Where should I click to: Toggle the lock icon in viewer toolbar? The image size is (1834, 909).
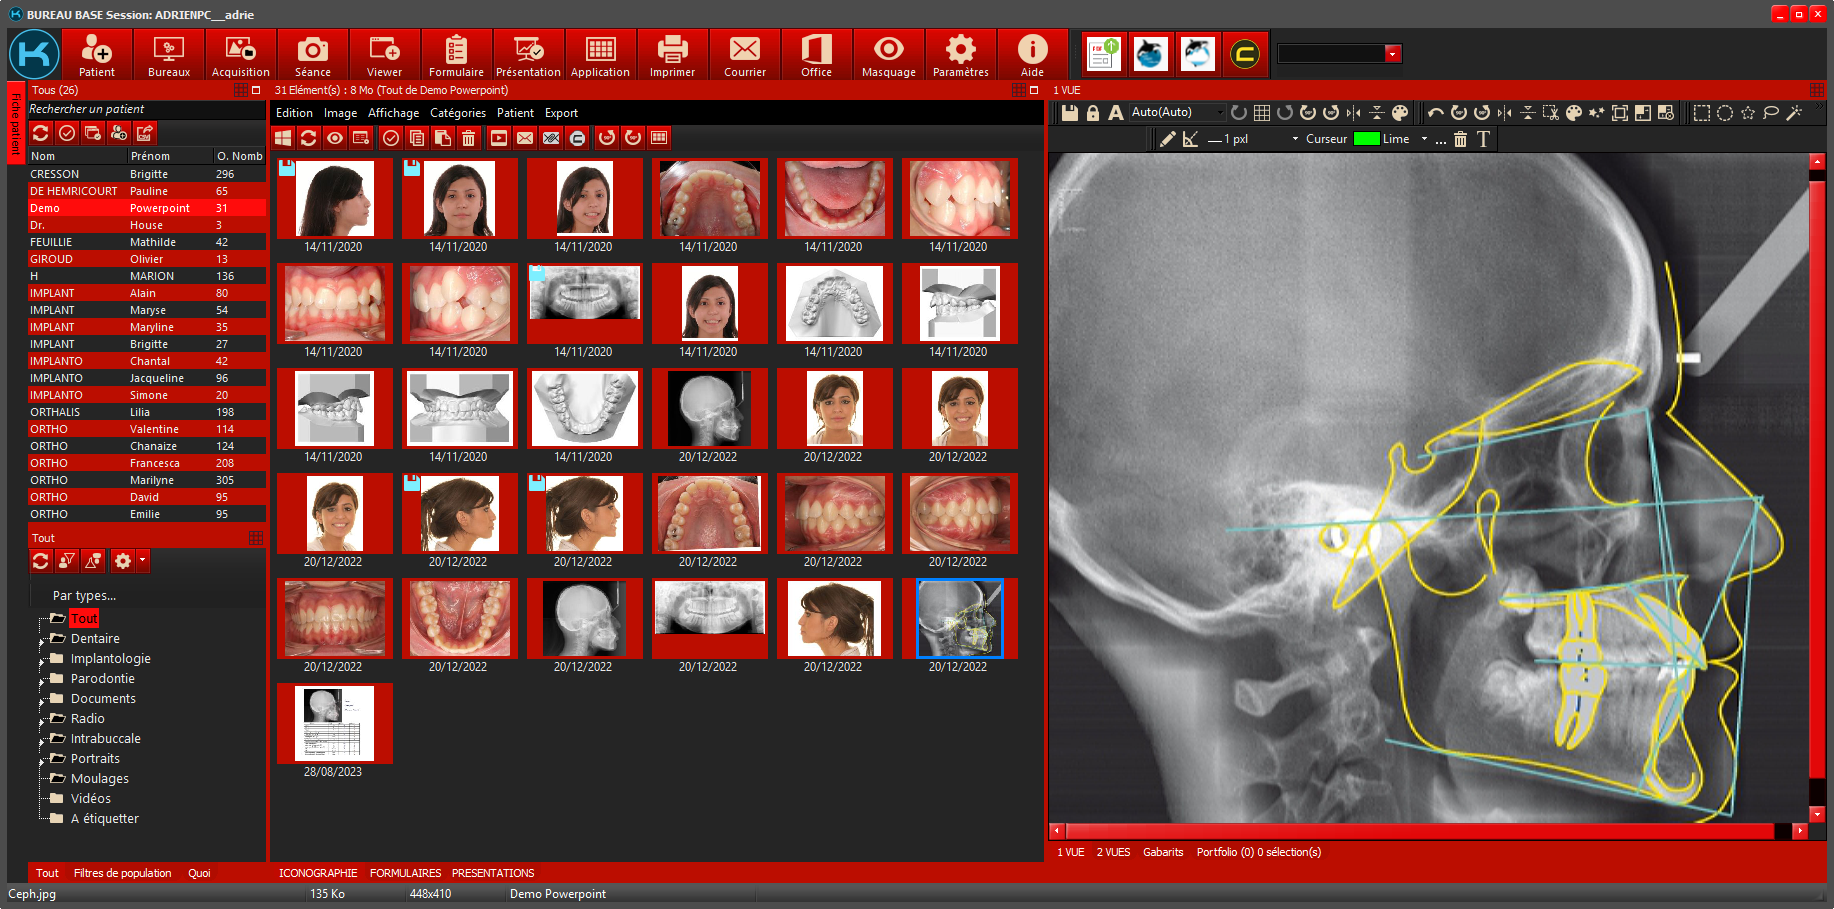coord(1093,113)
